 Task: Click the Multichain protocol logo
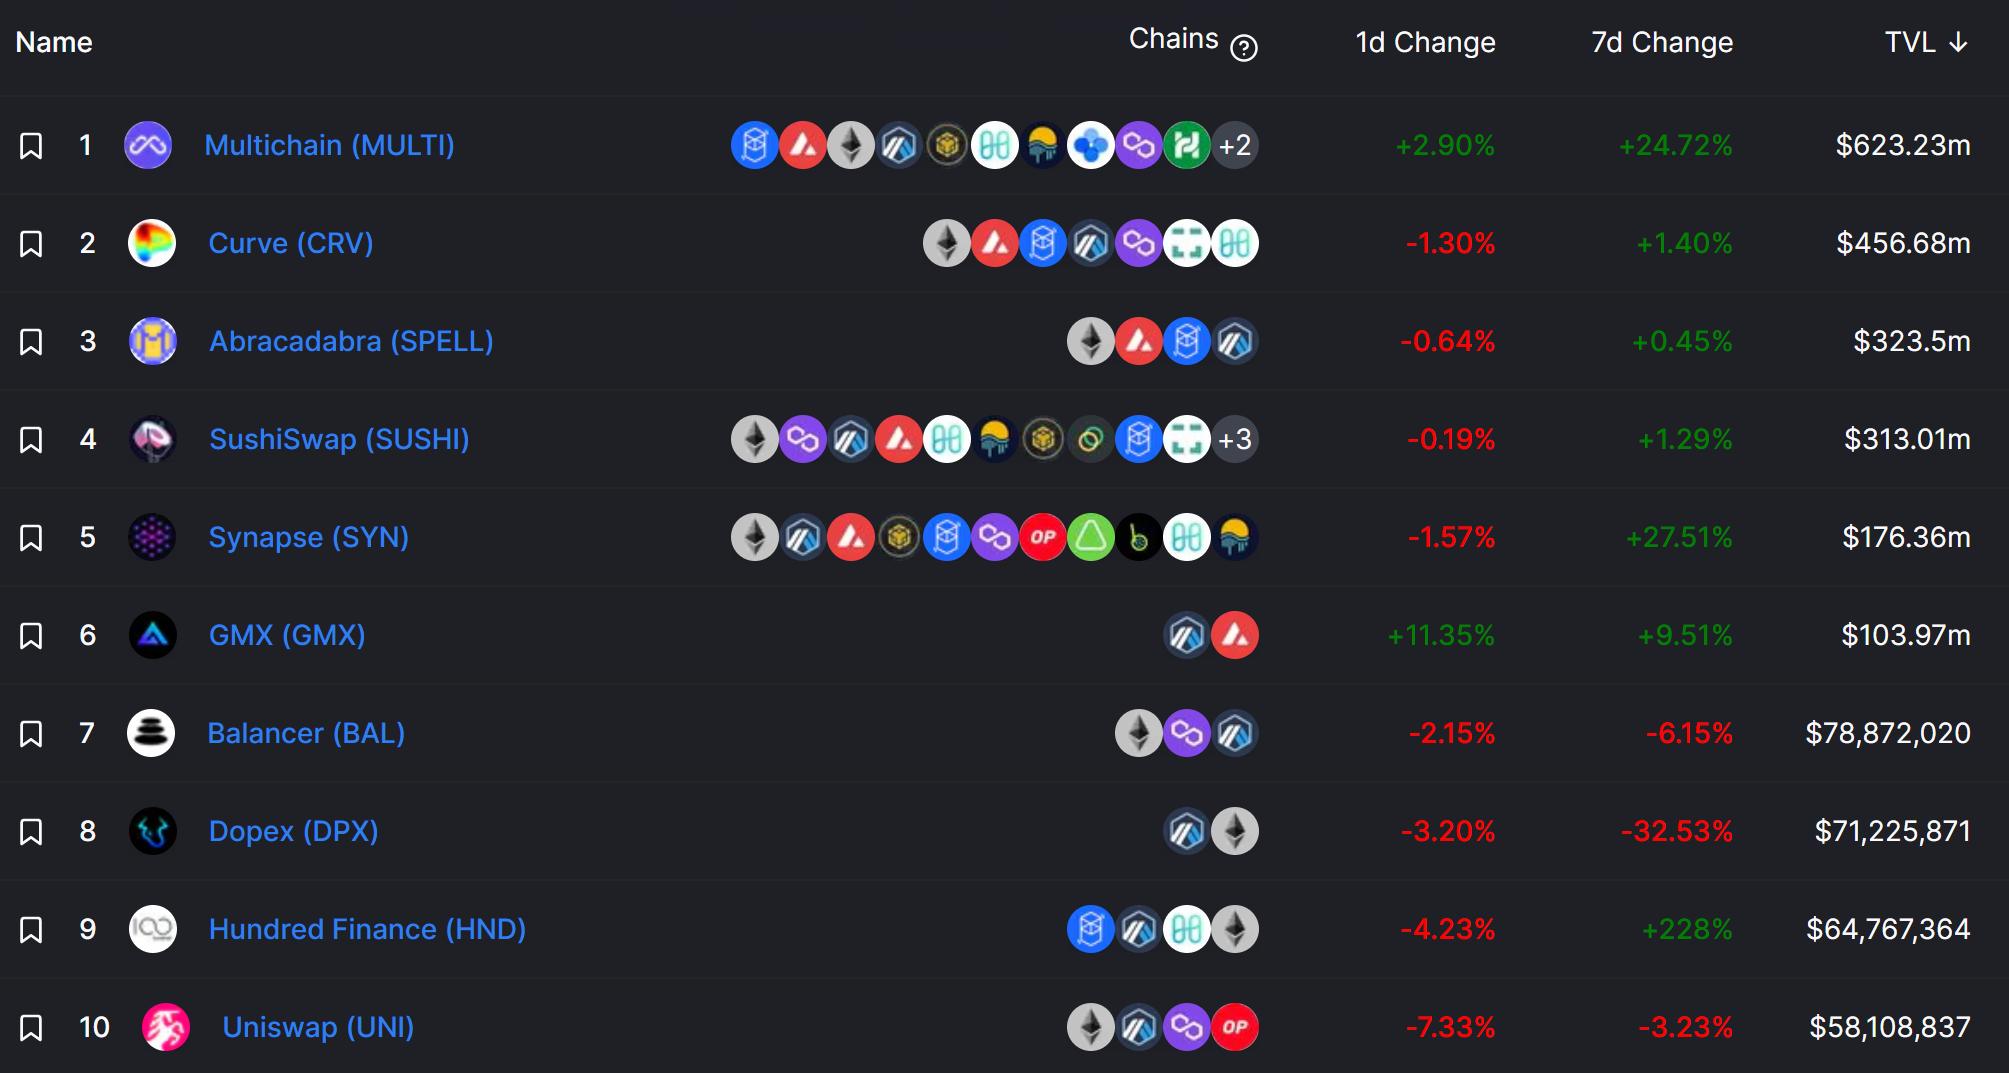[148, 145]
